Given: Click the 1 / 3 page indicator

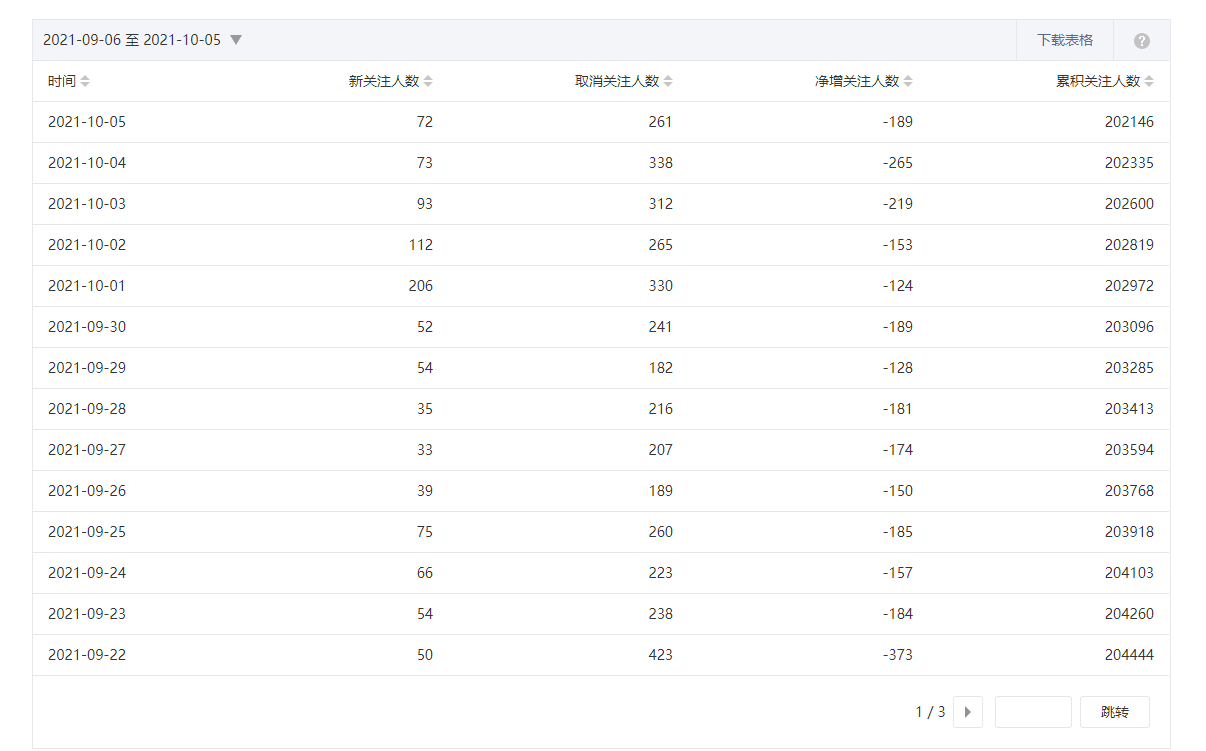Looking at the screenshot, I should 930,712.
